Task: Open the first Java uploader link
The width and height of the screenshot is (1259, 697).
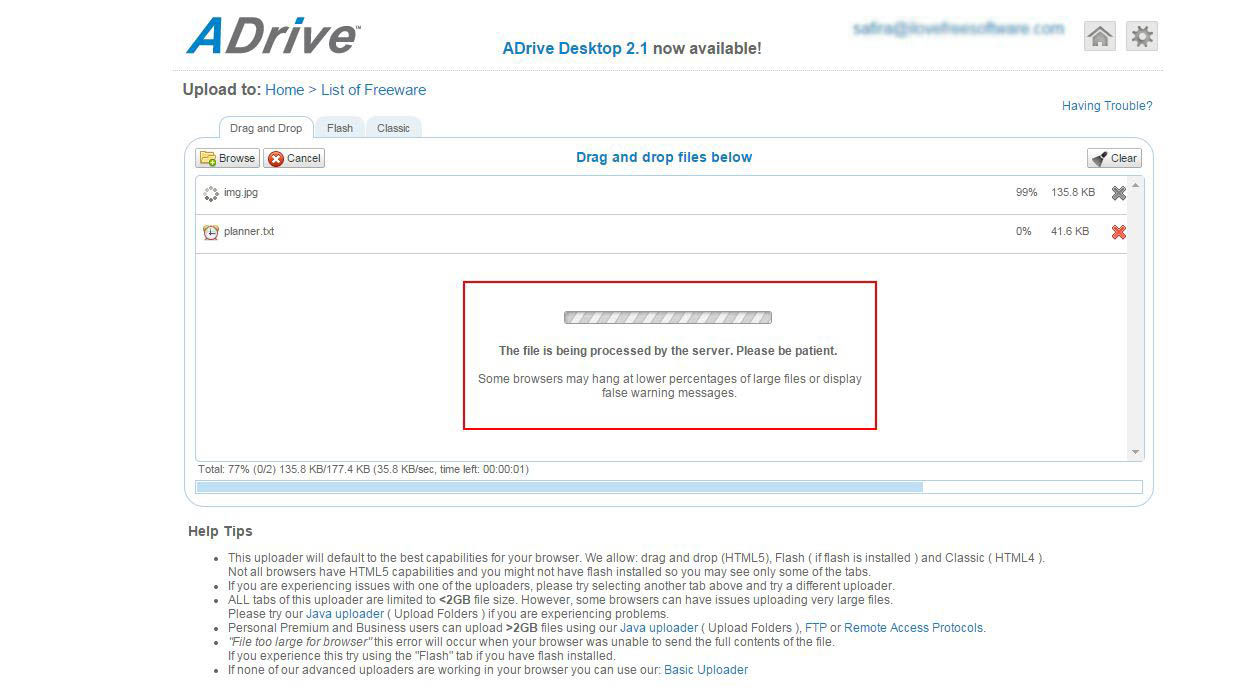Action: (x=345, y=614)
